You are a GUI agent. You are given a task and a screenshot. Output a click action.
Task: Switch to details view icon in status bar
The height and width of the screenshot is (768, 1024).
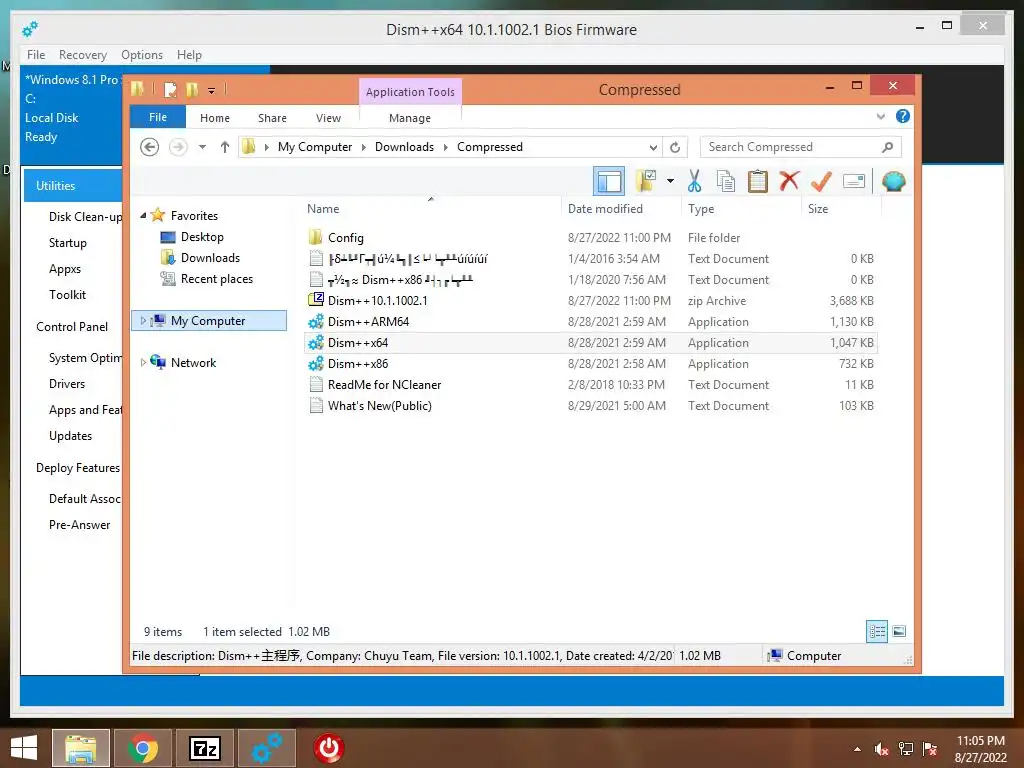point(876,631)
